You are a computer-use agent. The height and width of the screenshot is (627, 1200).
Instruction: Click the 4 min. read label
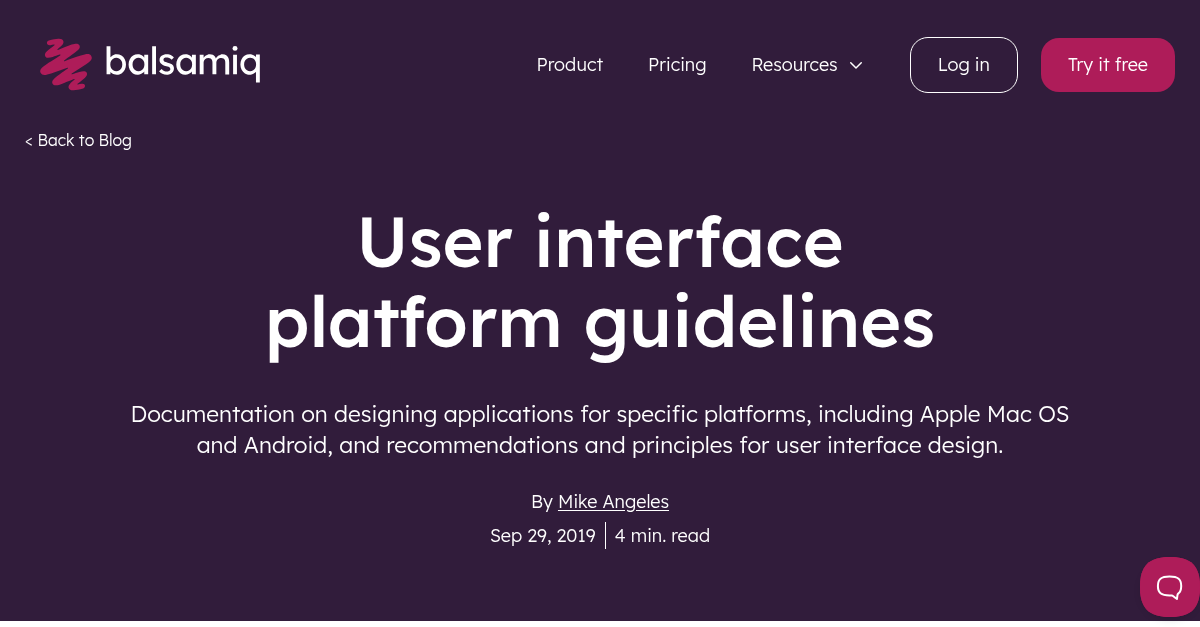[x=662, y=535]
